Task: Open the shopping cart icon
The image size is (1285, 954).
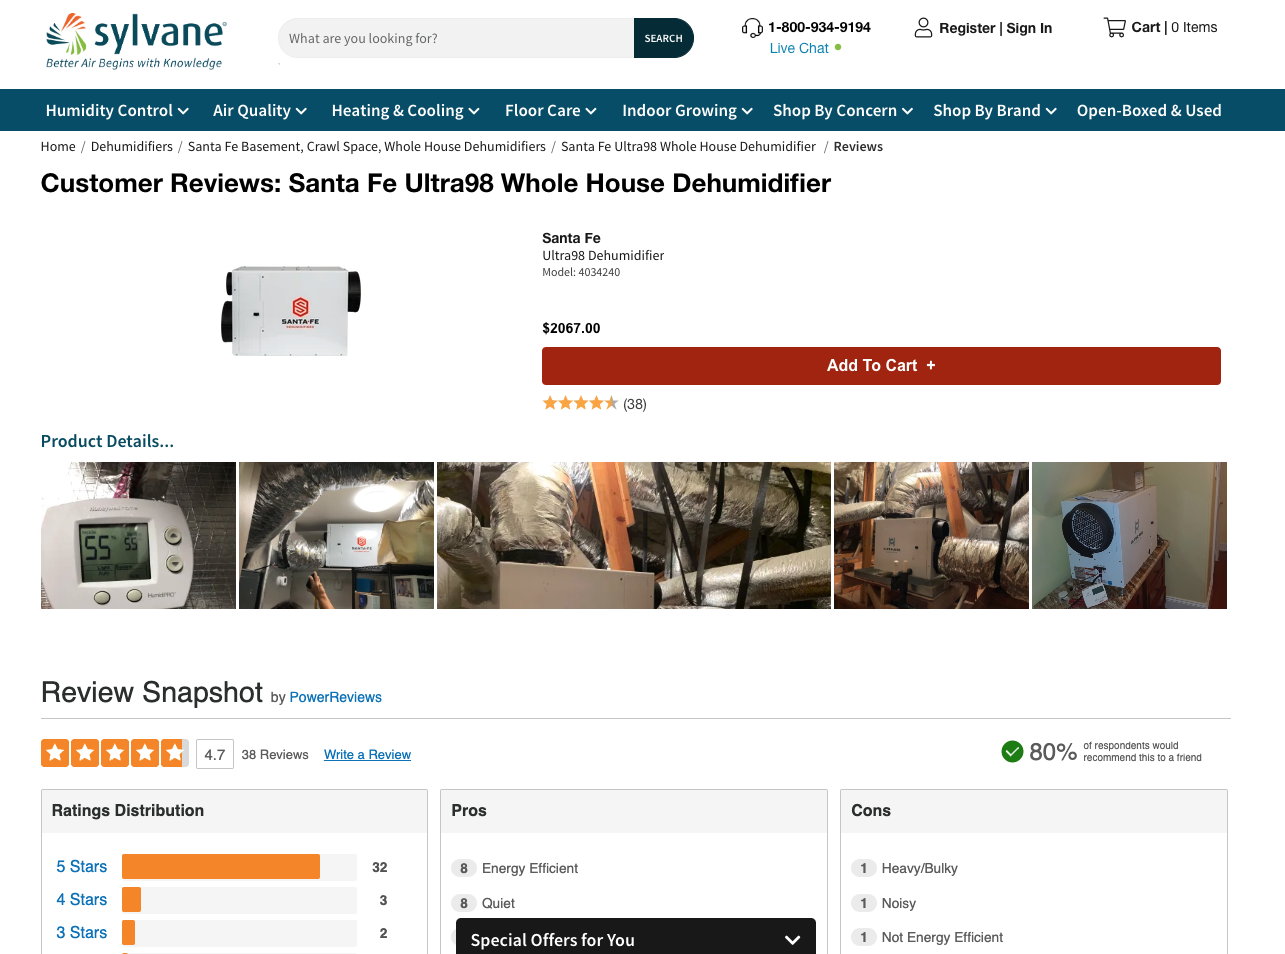Action: point(1114,28)
